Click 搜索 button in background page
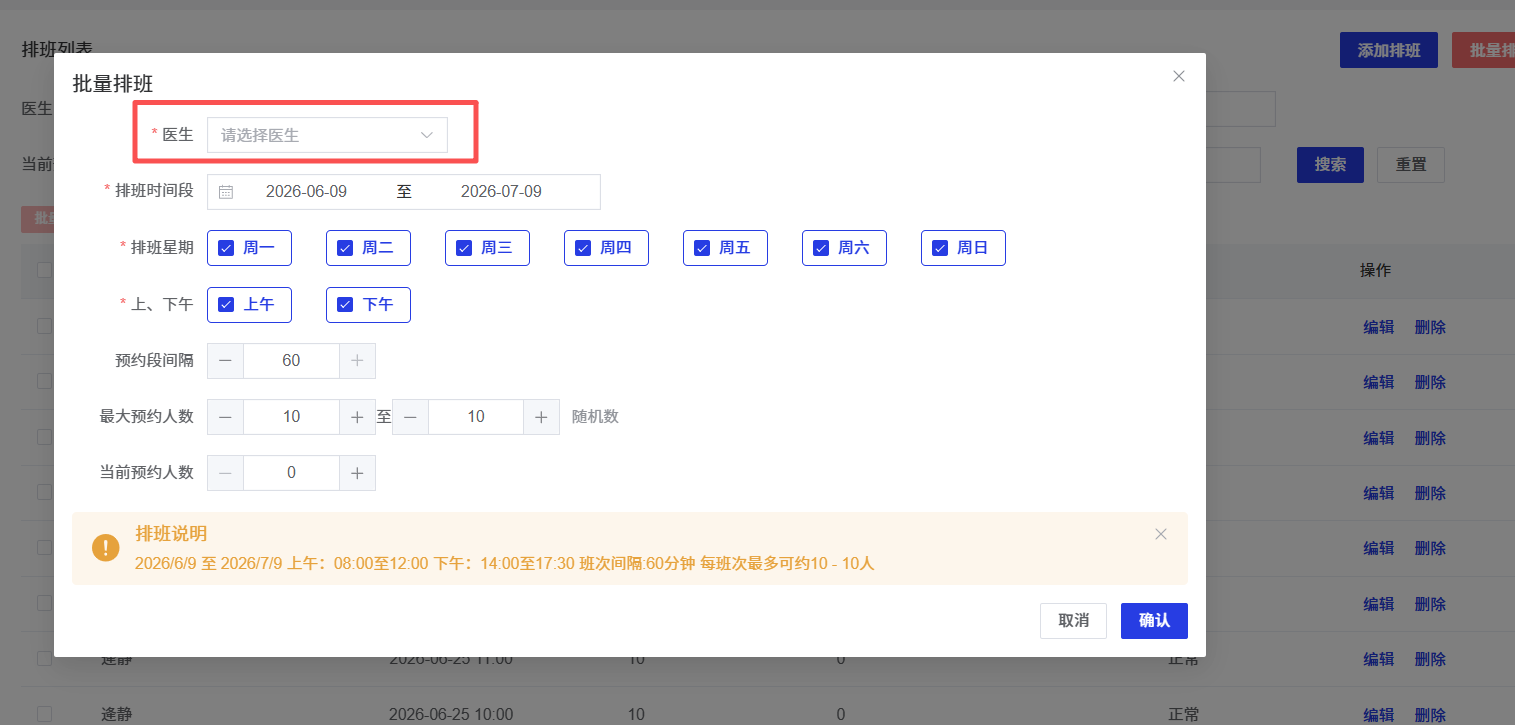The image size is (1515, 725). tap(1330, 165)
